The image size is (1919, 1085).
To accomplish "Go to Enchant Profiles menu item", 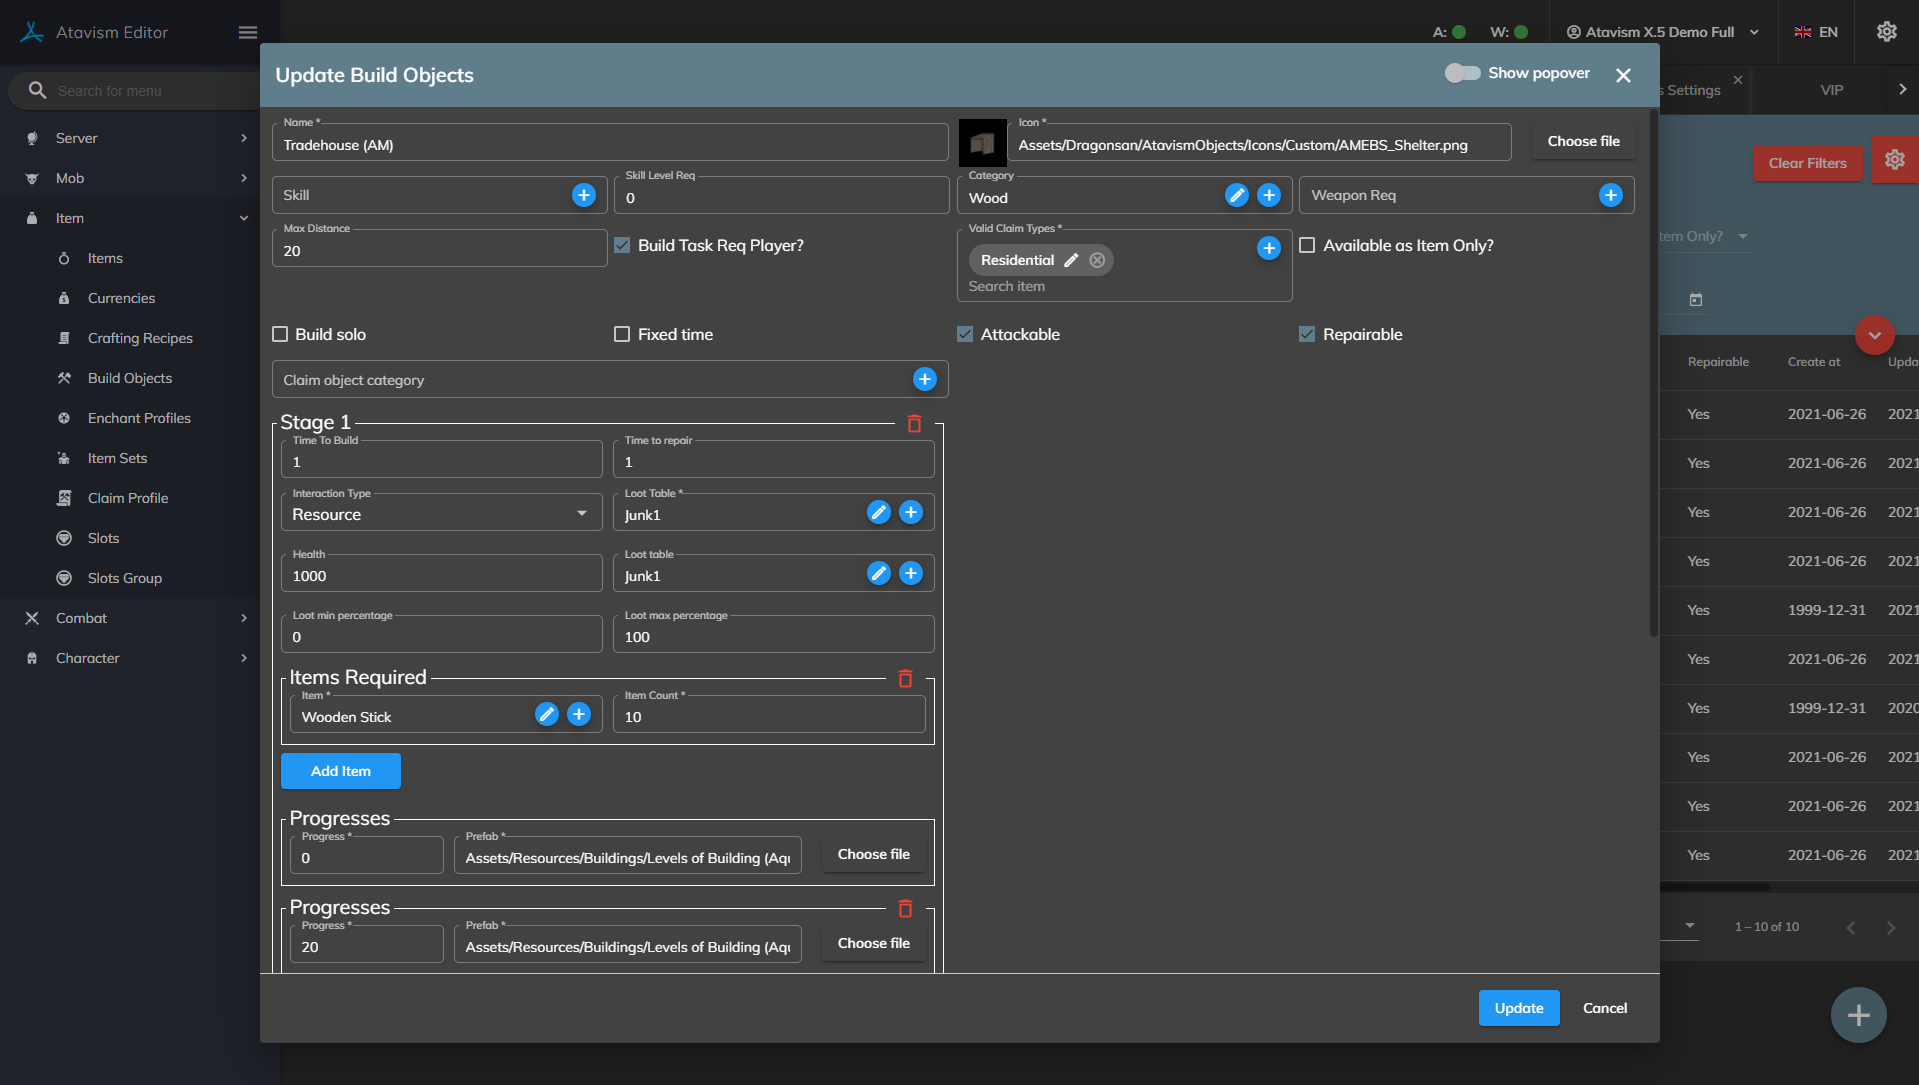I will point(139,418).
